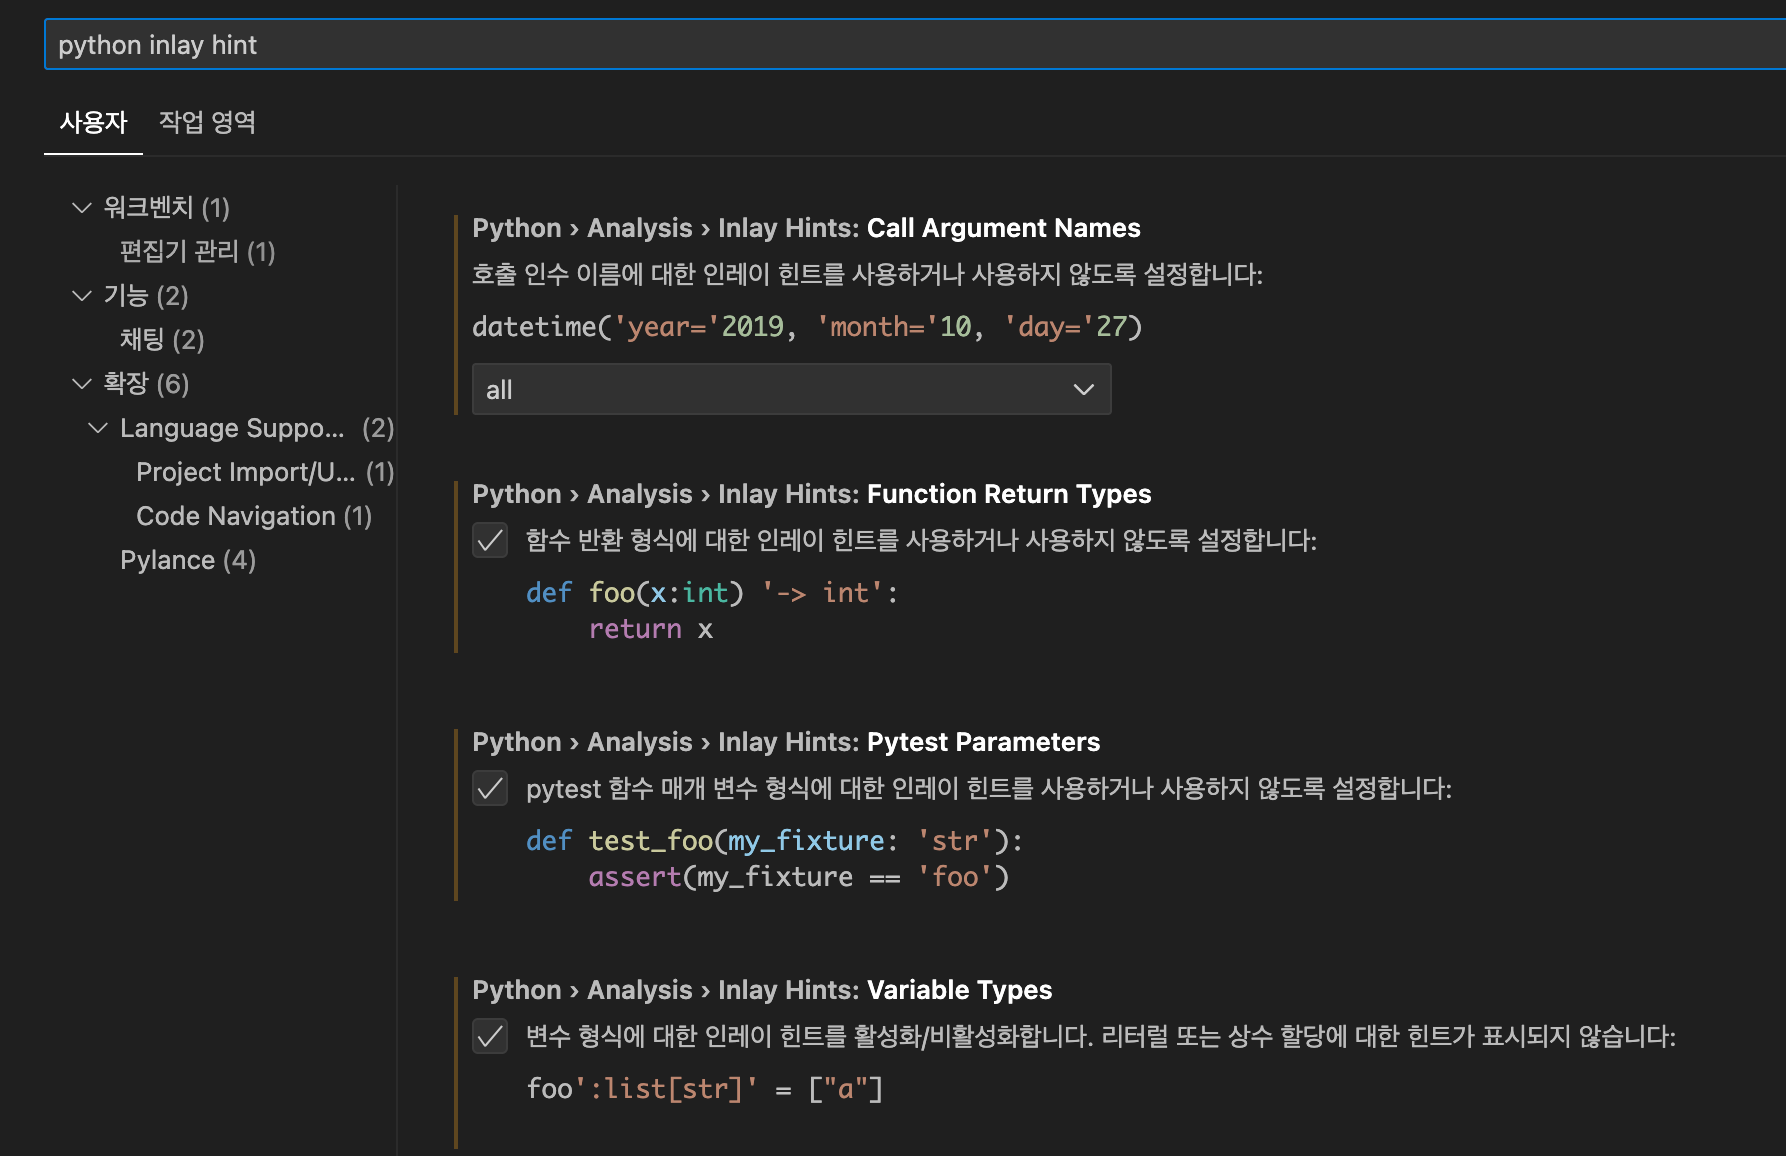
Task: Click the 기능 (2) label
Action: (146, 295)
